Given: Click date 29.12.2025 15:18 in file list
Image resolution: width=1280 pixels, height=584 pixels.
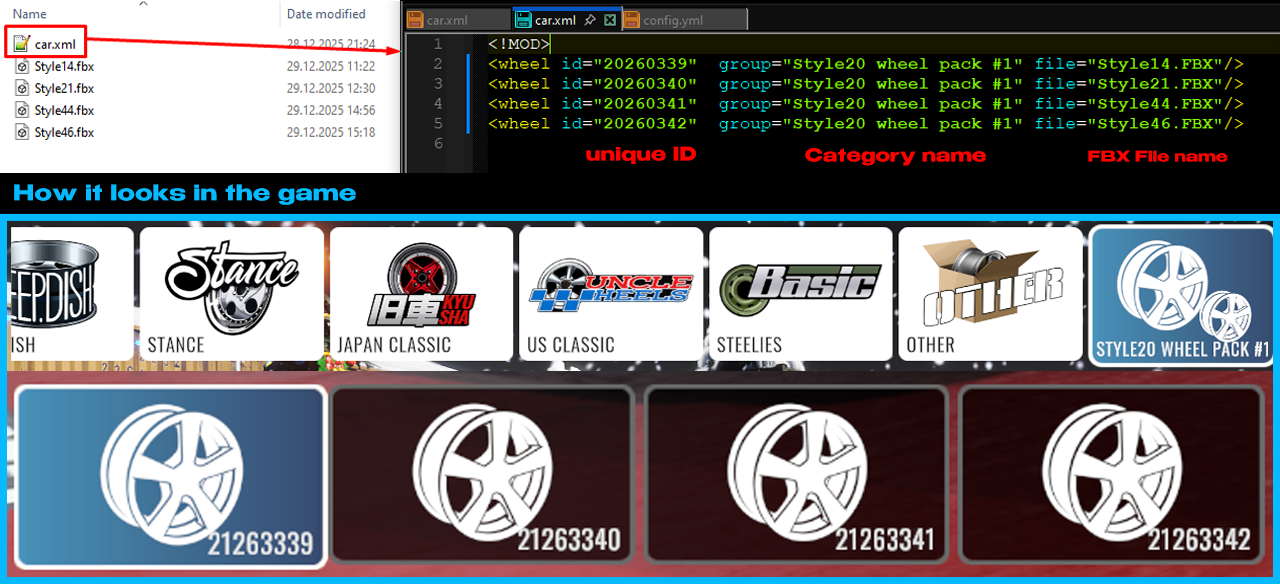Looking at the screenshot, I should (331, 132).
